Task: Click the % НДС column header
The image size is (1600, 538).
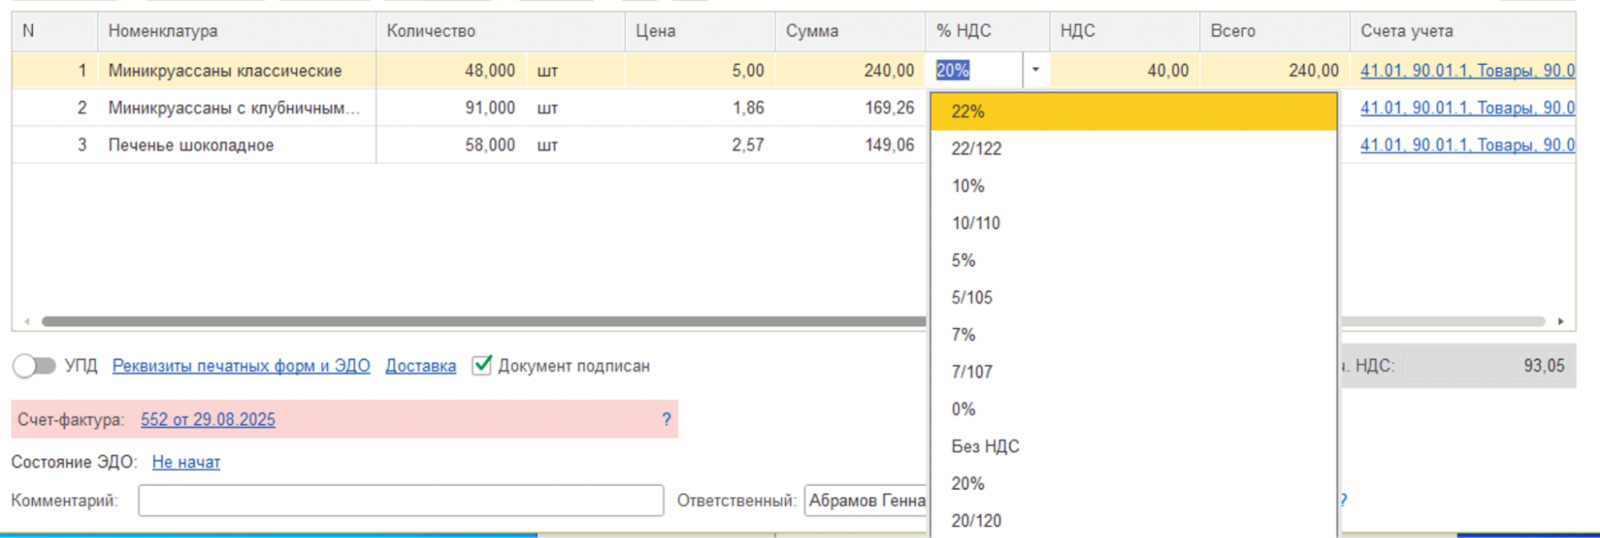Action: click(987, 31)
